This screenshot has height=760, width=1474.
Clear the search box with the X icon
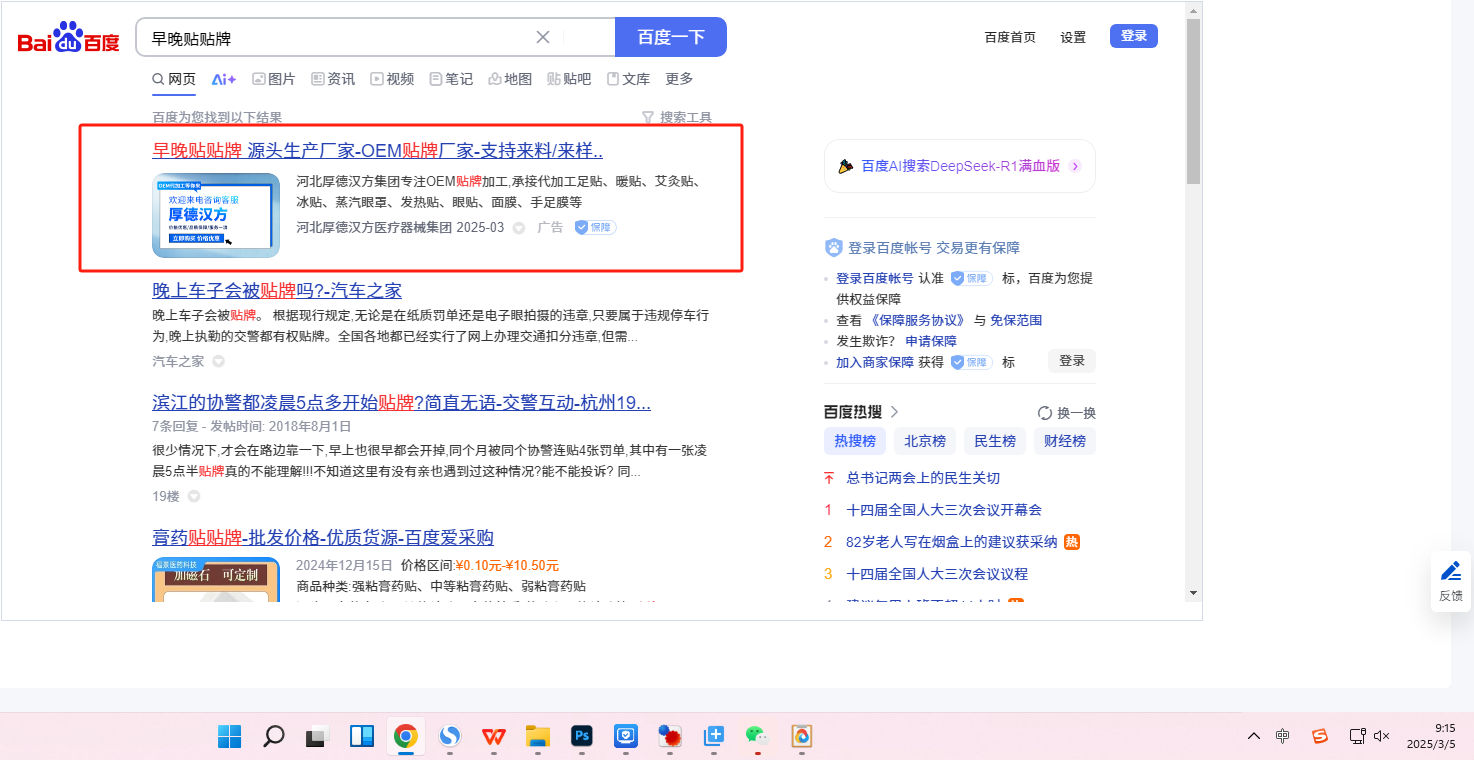click(x=543, y=38)
